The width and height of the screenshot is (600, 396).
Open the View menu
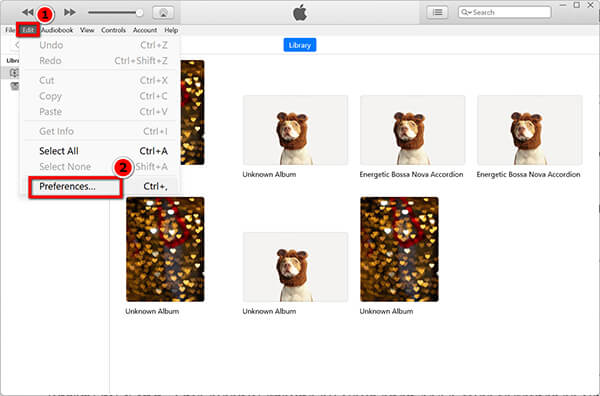click(x=87, y=30)
